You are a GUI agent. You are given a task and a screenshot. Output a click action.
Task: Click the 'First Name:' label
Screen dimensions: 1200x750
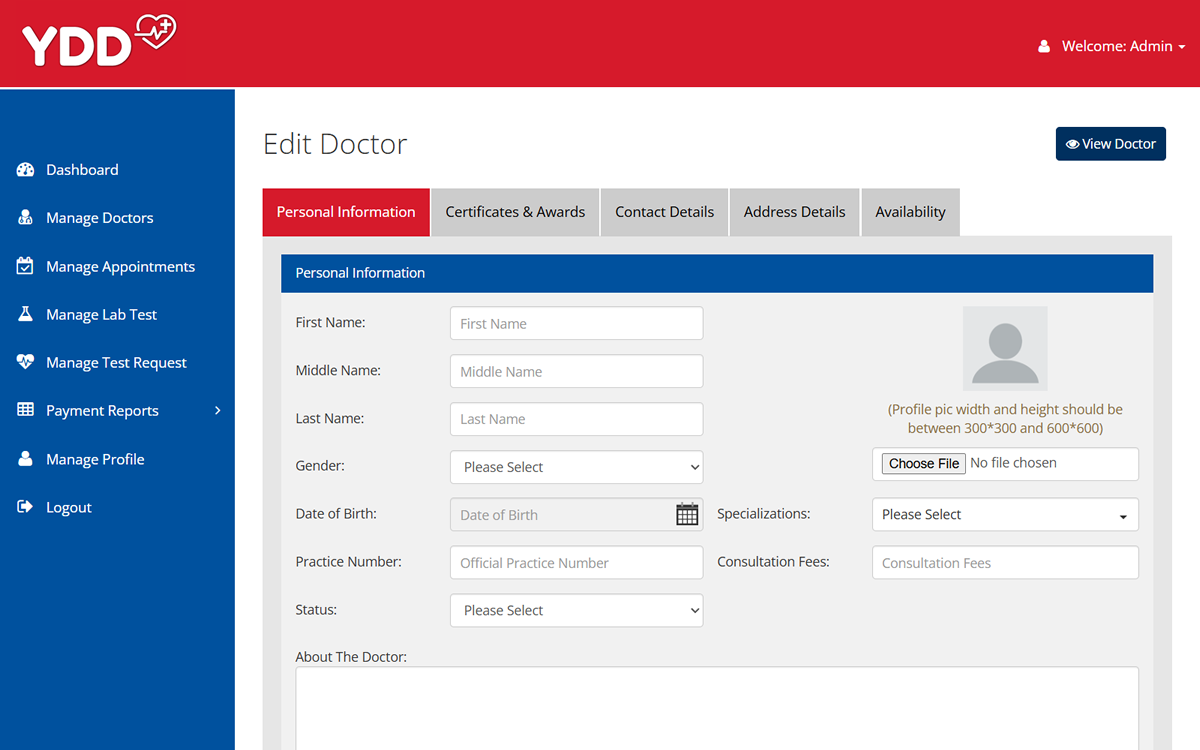(330, 322)
